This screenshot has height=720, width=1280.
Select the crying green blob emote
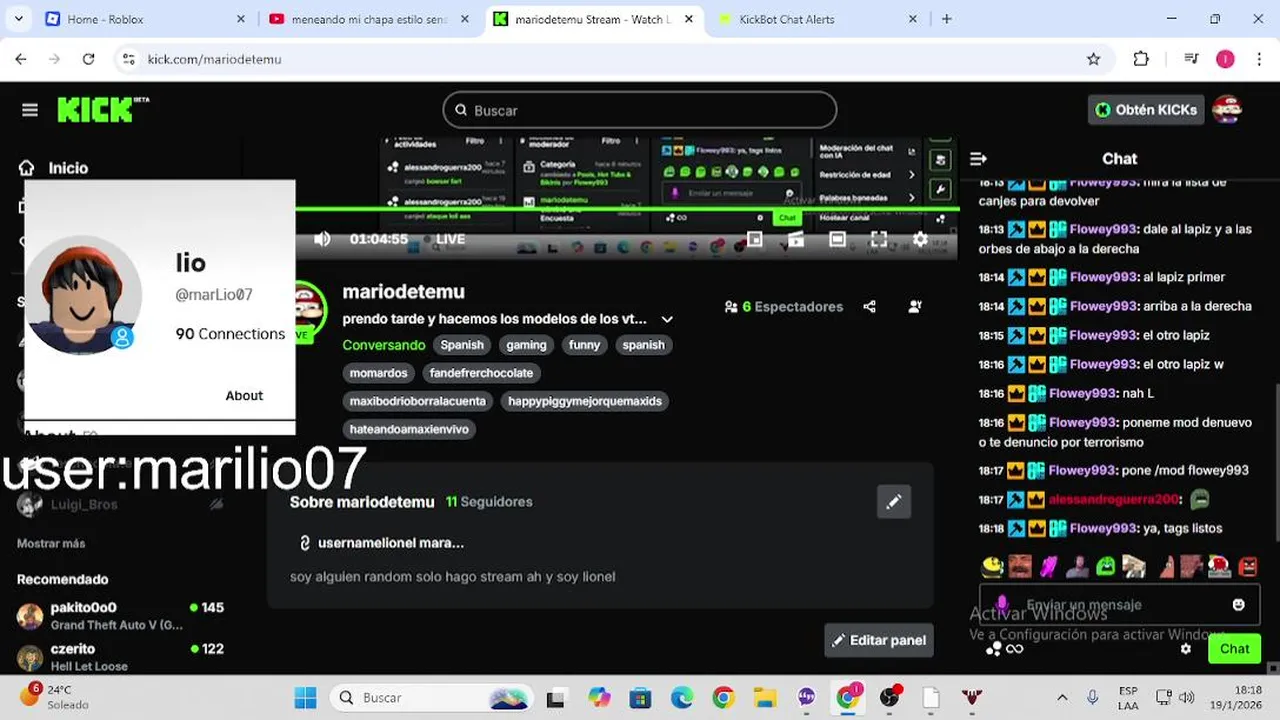point(1105,567)
